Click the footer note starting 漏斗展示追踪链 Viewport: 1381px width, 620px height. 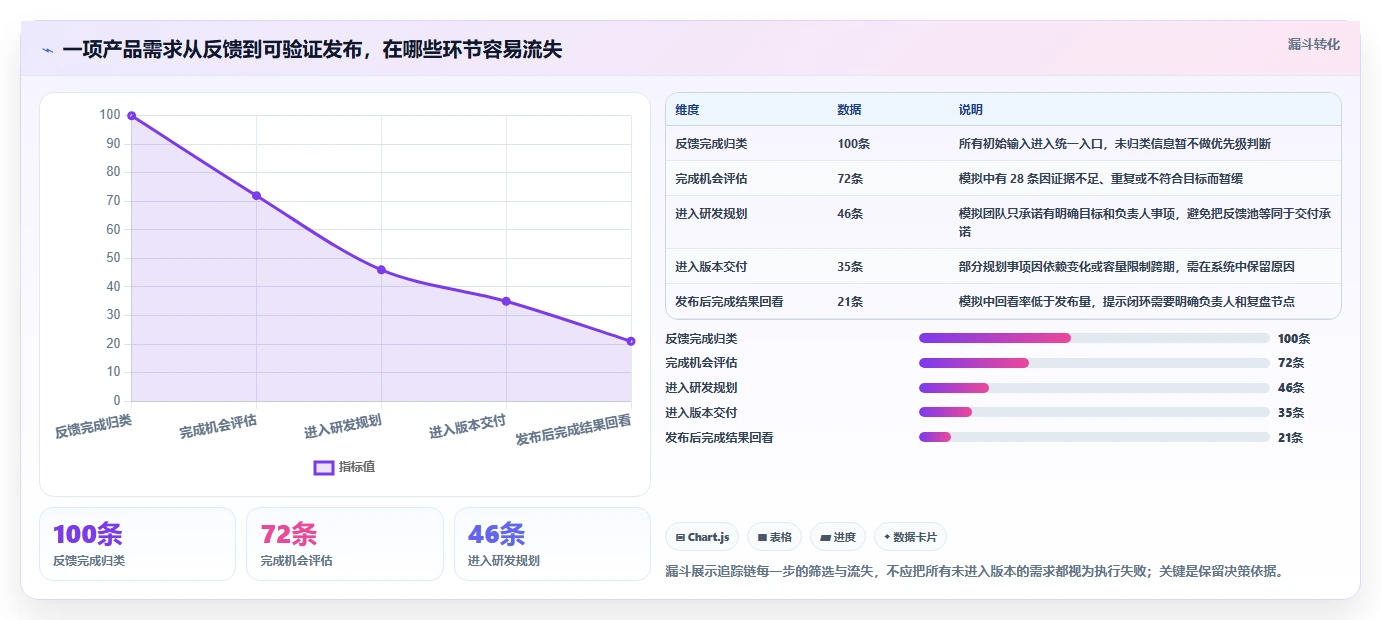tap(974, 572)
